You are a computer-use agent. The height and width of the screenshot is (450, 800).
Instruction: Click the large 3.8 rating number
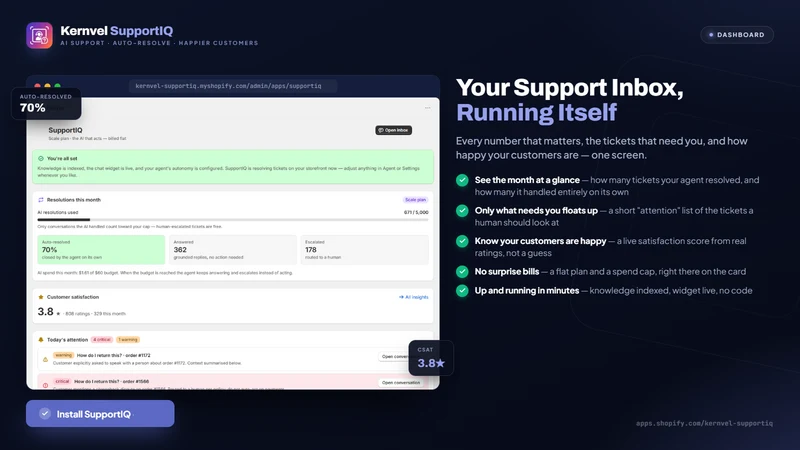tap(45, 311)
